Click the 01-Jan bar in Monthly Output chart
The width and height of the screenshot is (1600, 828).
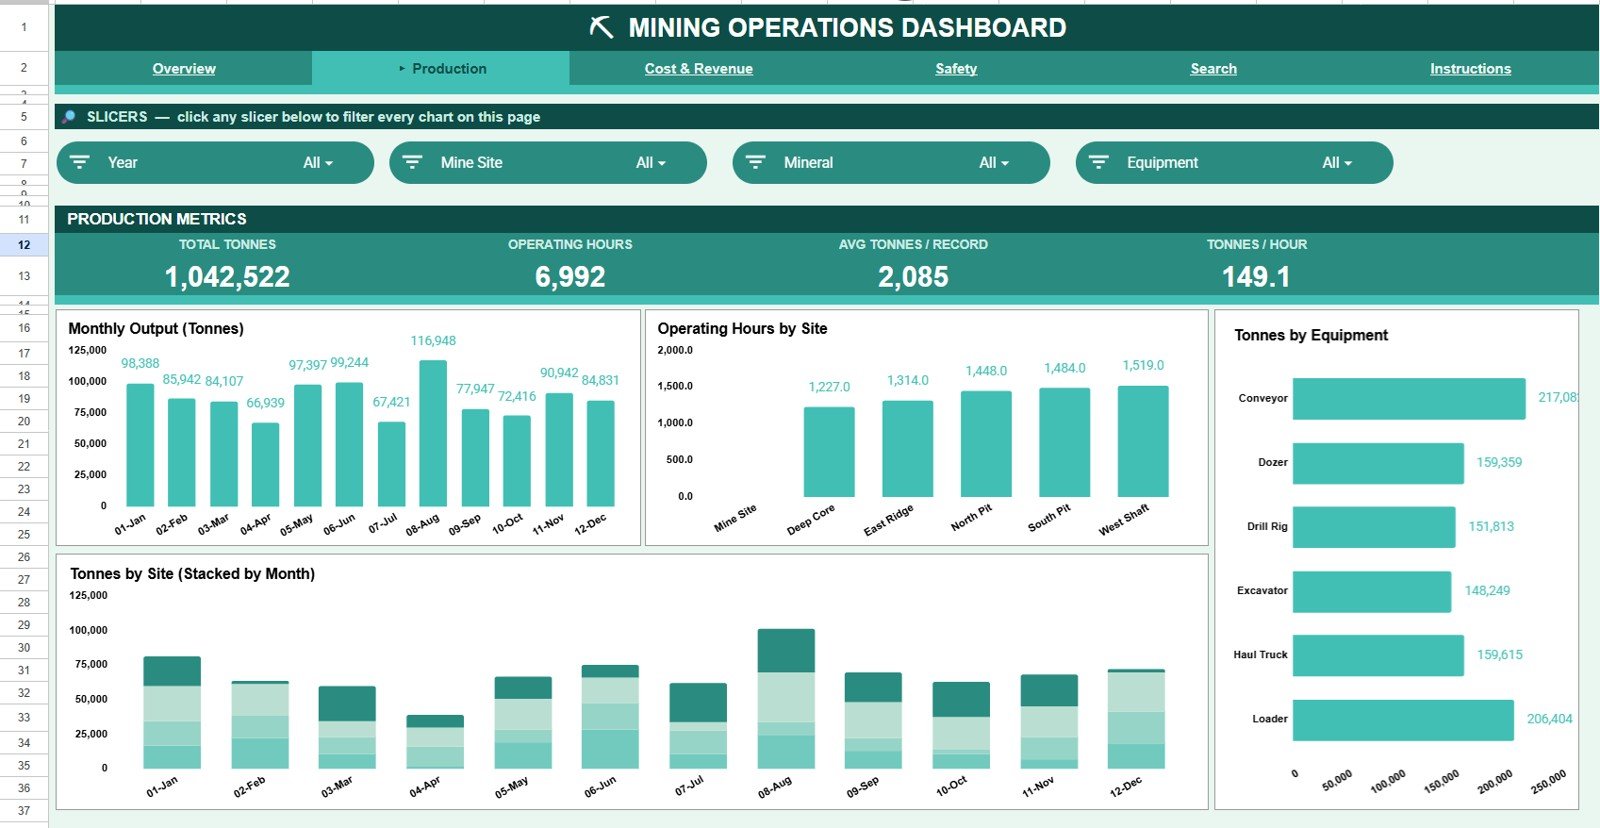tap(140, 445)
